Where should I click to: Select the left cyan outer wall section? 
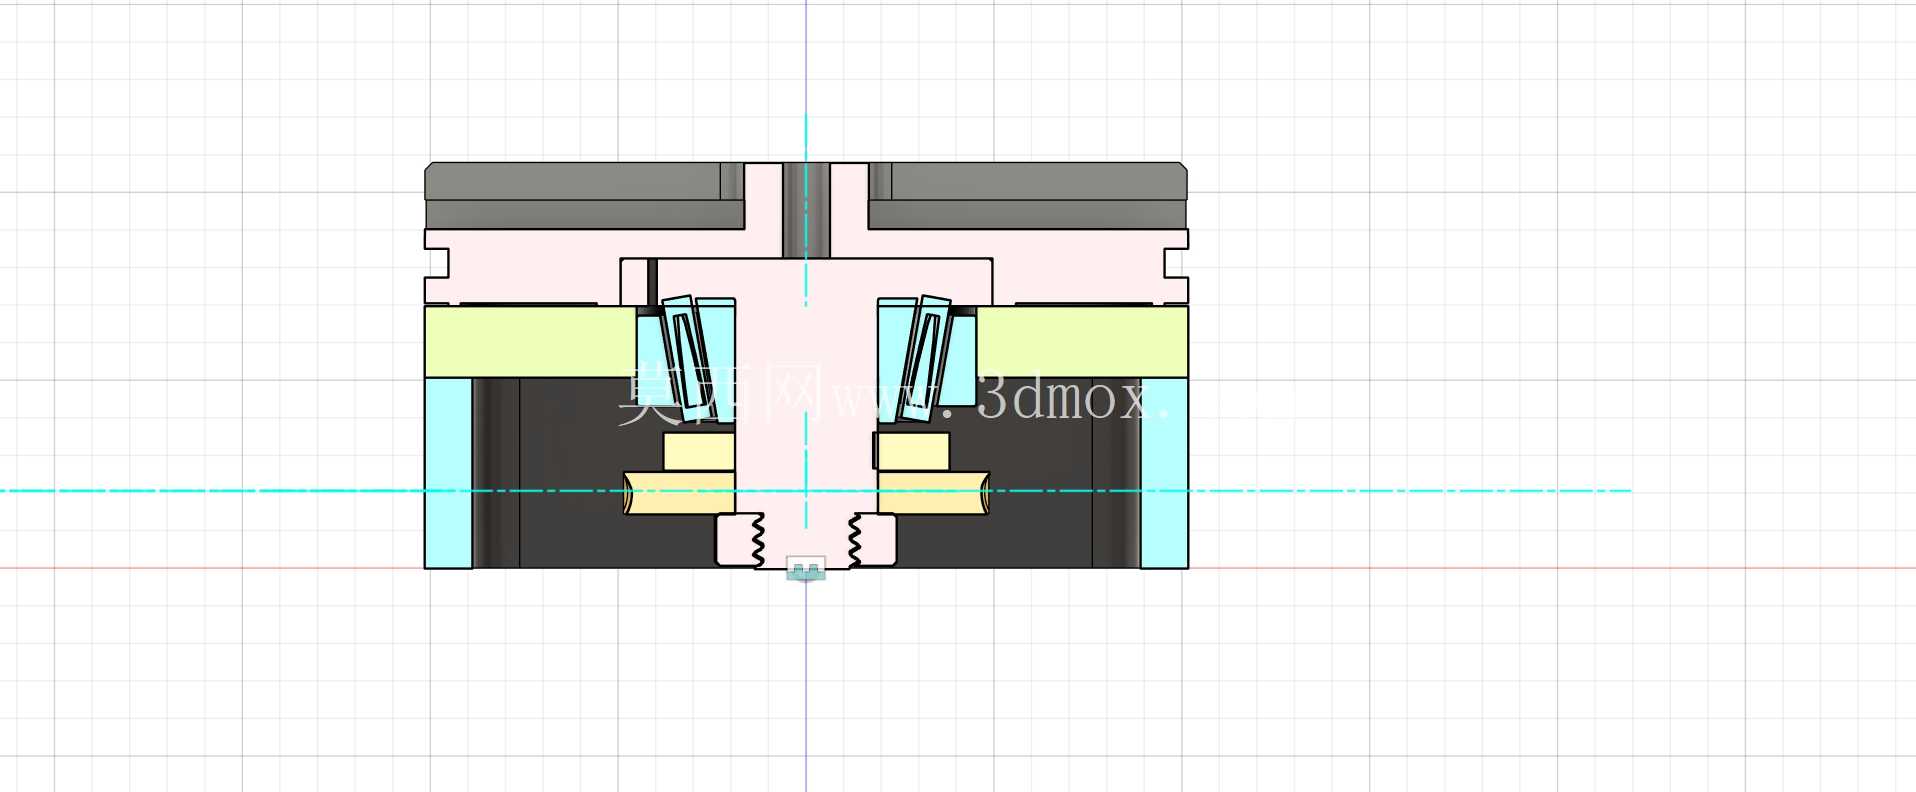[448, 473]
